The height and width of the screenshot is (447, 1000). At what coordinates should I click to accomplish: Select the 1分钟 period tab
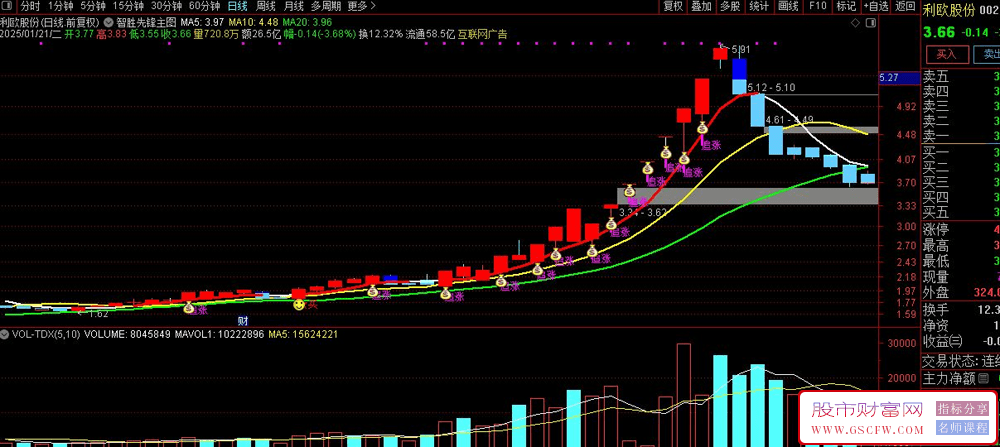(61, 6)
